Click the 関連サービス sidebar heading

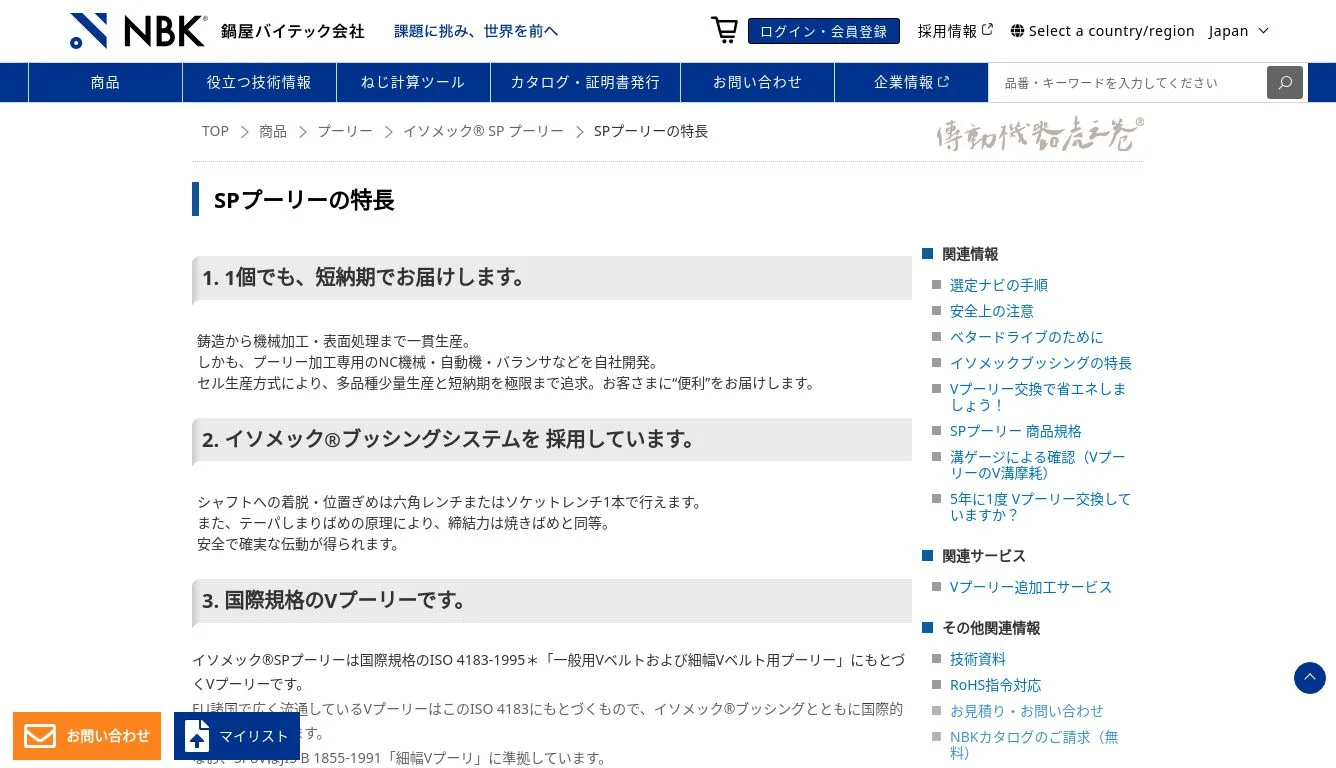point(984,556)
